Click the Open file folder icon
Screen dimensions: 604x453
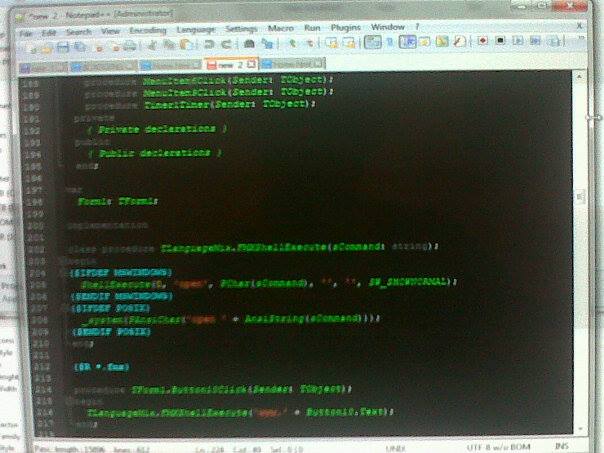[x=47, y=49]
